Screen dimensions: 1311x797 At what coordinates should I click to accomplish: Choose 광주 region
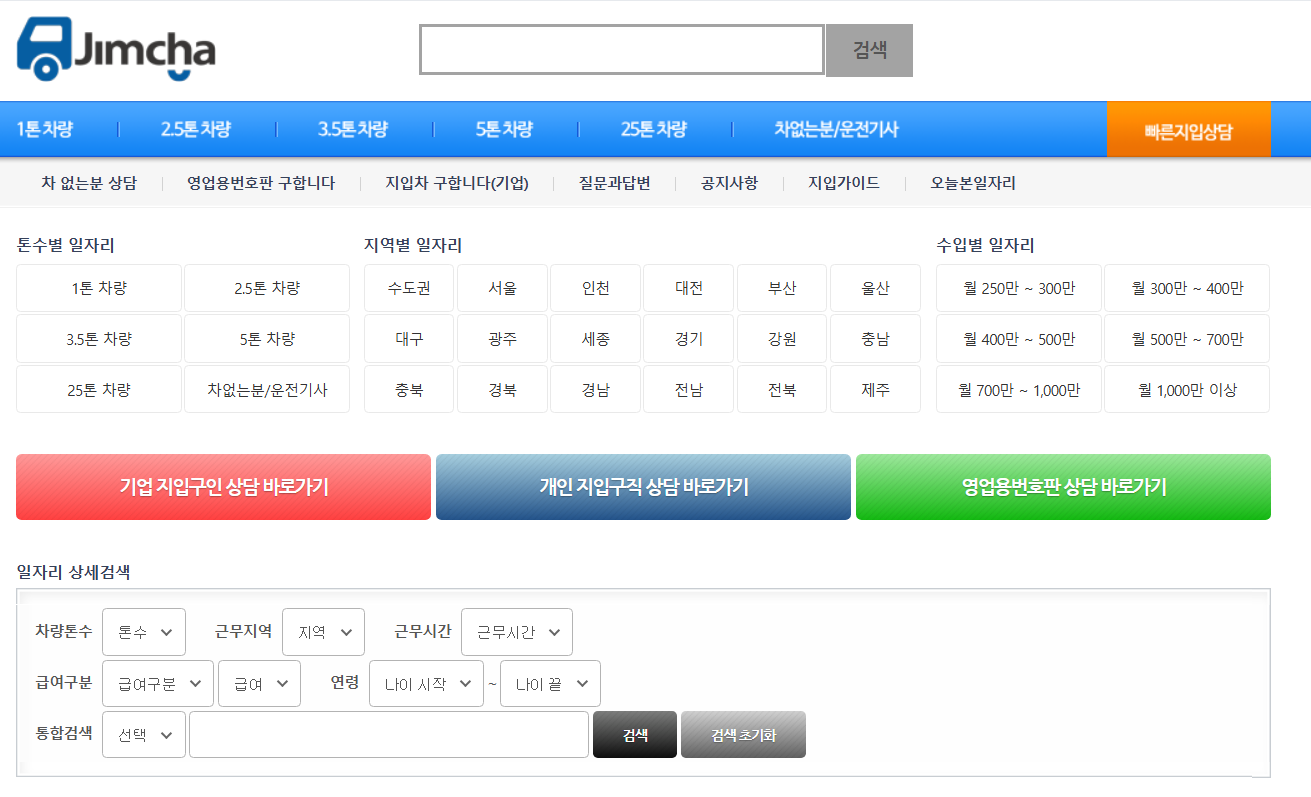[x=502, y=339]
